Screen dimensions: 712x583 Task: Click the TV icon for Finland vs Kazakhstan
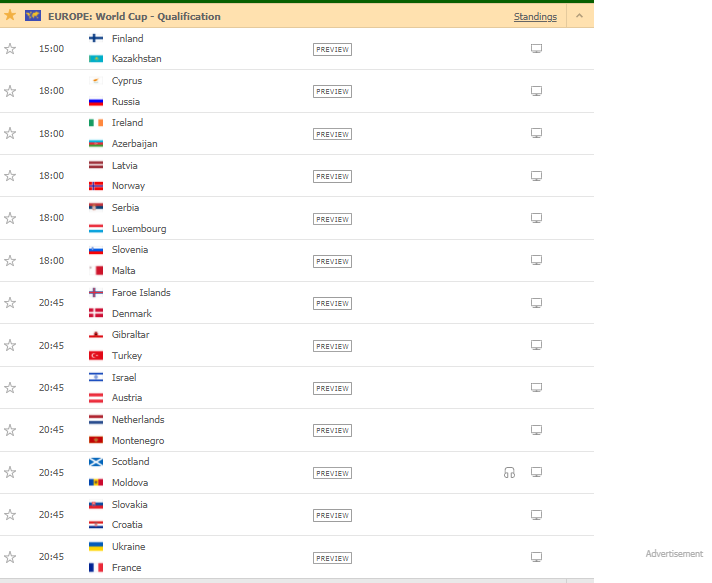tap(536, 49)
